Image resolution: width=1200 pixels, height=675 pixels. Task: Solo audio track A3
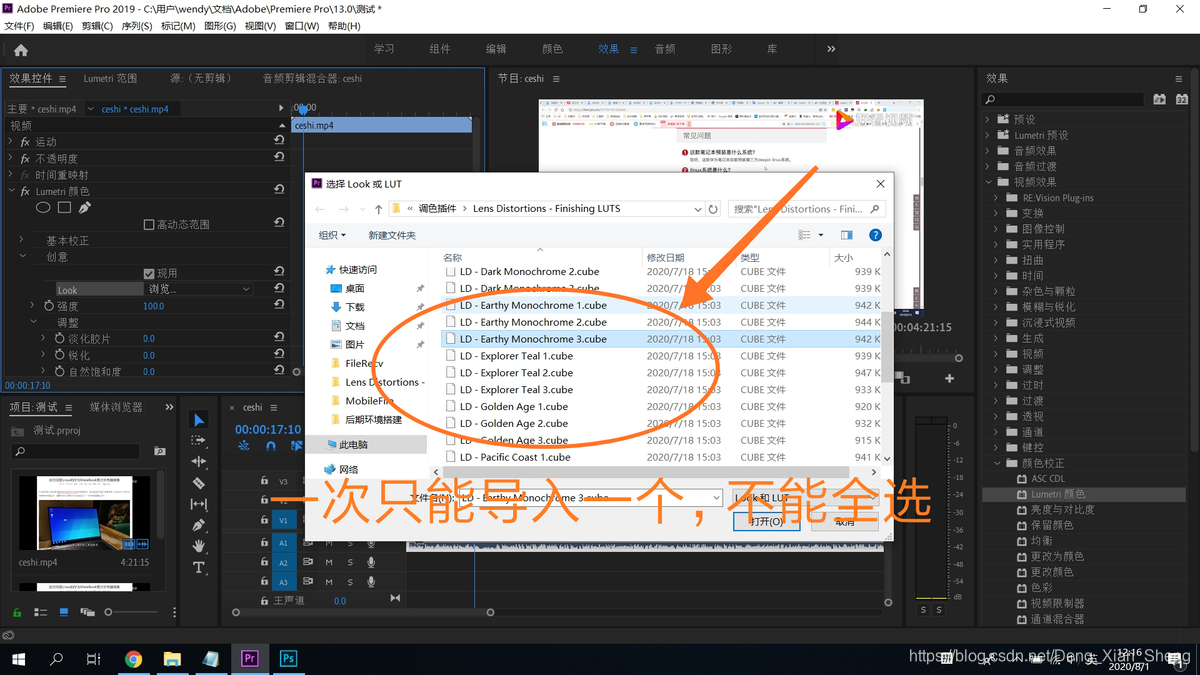tap(350, 582)
